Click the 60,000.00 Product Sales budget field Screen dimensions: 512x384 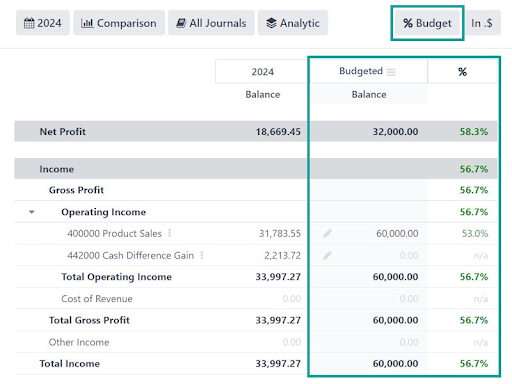[x=397, y=233]
